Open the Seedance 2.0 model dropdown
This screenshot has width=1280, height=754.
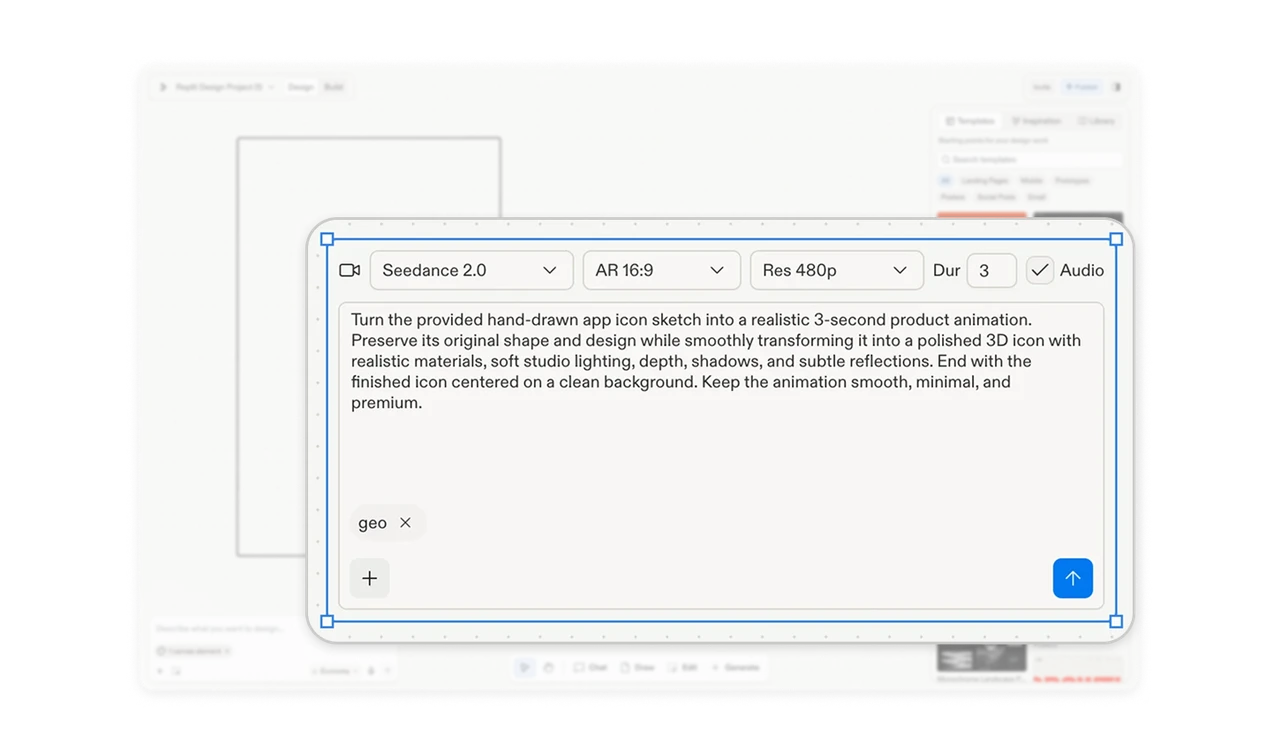[x=471, y=270]
